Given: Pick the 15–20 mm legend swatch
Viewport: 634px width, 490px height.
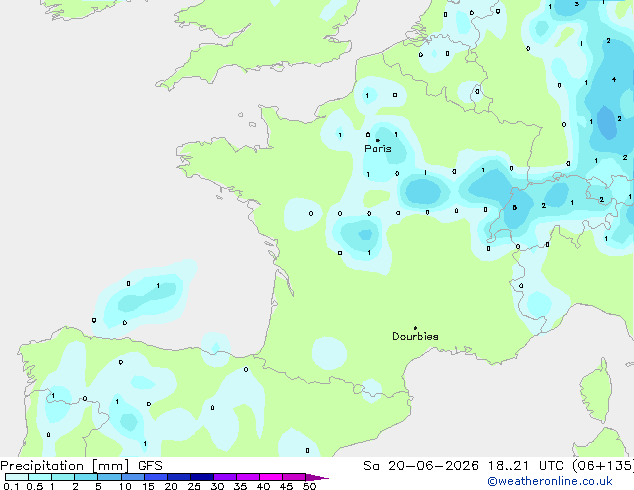Looking at the screenshot, I should coord(155,477).
